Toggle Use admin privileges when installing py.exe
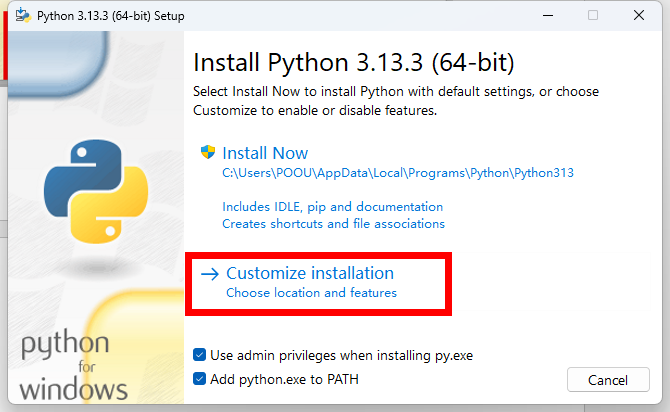670x412 pixels. (200, 355)
